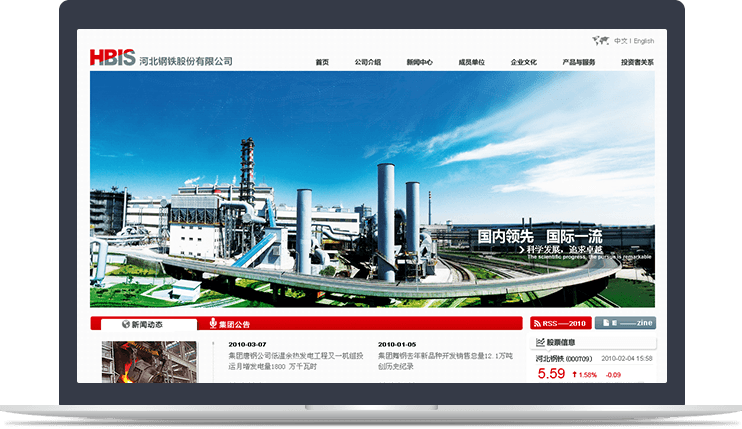Click the RSS feed icon
Image resolution: width=742 pixels, height=429 pixels.
538,323
